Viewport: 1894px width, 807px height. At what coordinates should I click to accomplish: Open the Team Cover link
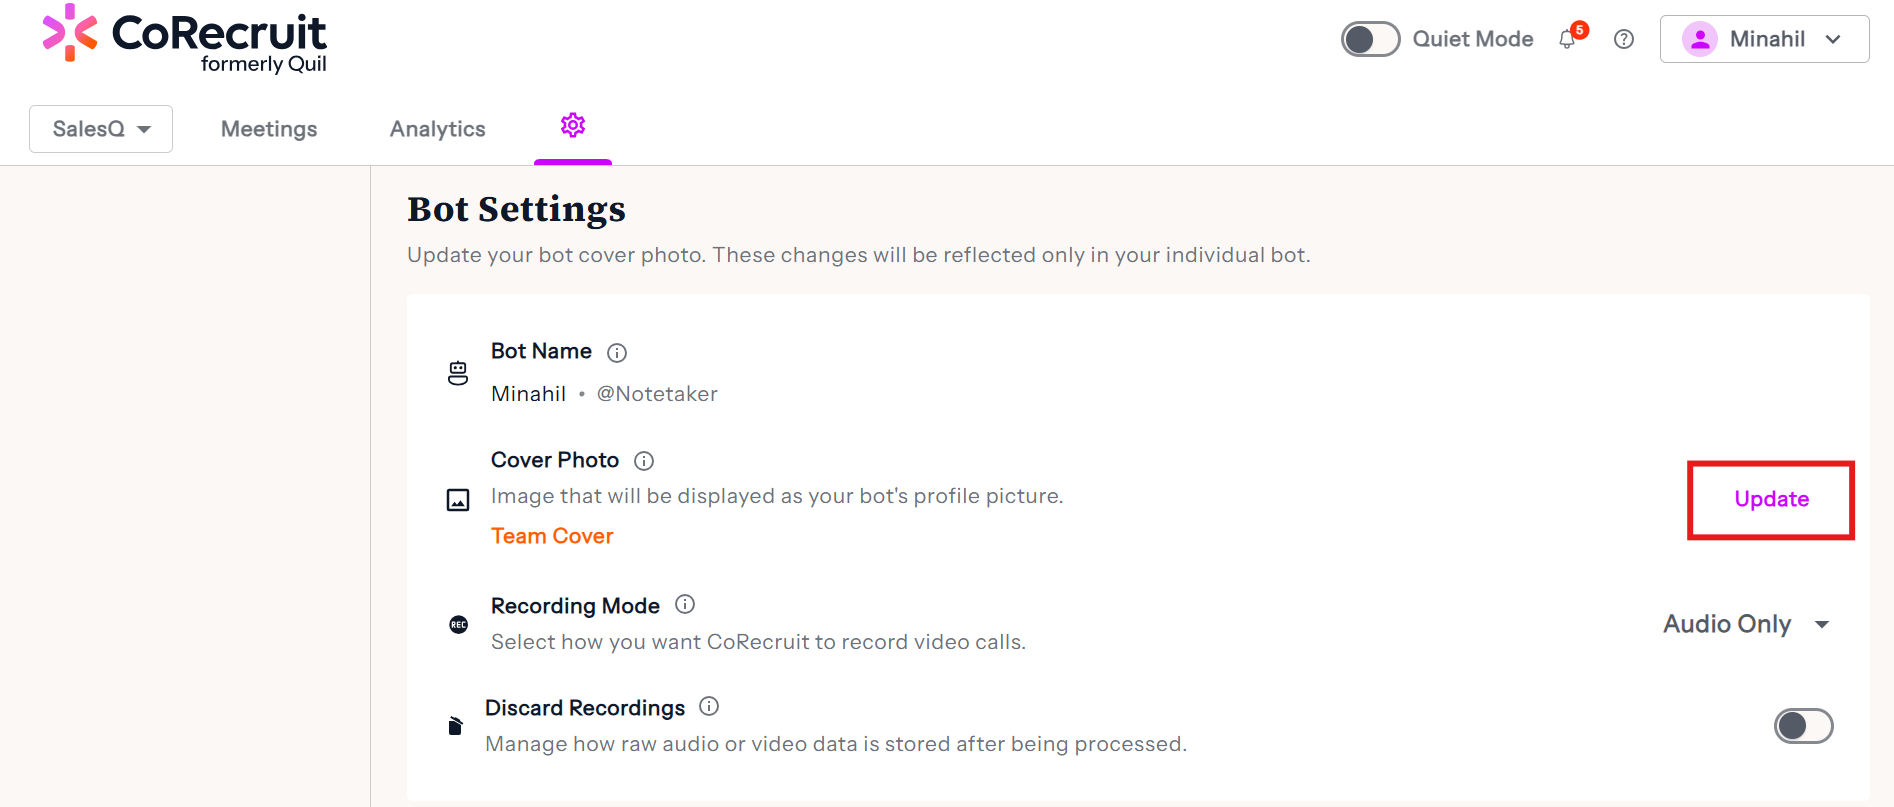point(552,536)
